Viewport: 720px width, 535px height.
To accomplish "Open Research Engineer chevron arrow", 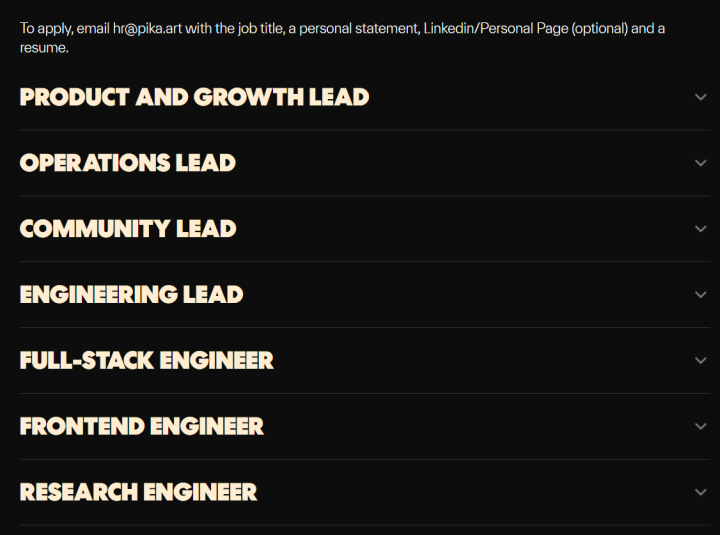I will click(700, 492).
